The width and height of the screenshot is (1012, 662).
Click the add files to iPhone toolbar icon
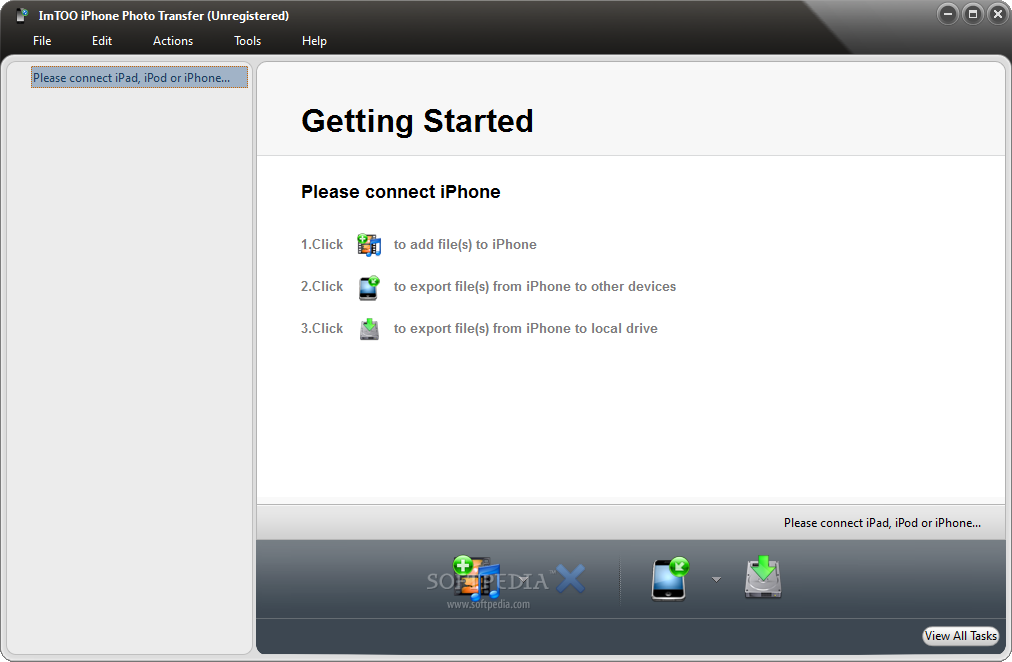476,577
